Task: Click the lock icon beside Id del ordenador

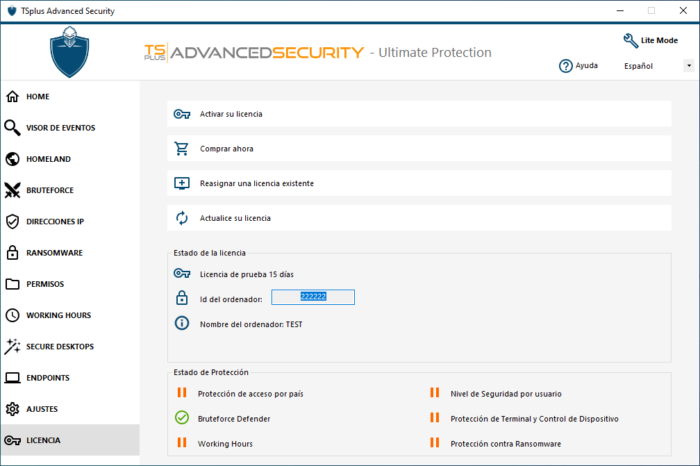Action: pyautogui.click(x=182, y=298)
